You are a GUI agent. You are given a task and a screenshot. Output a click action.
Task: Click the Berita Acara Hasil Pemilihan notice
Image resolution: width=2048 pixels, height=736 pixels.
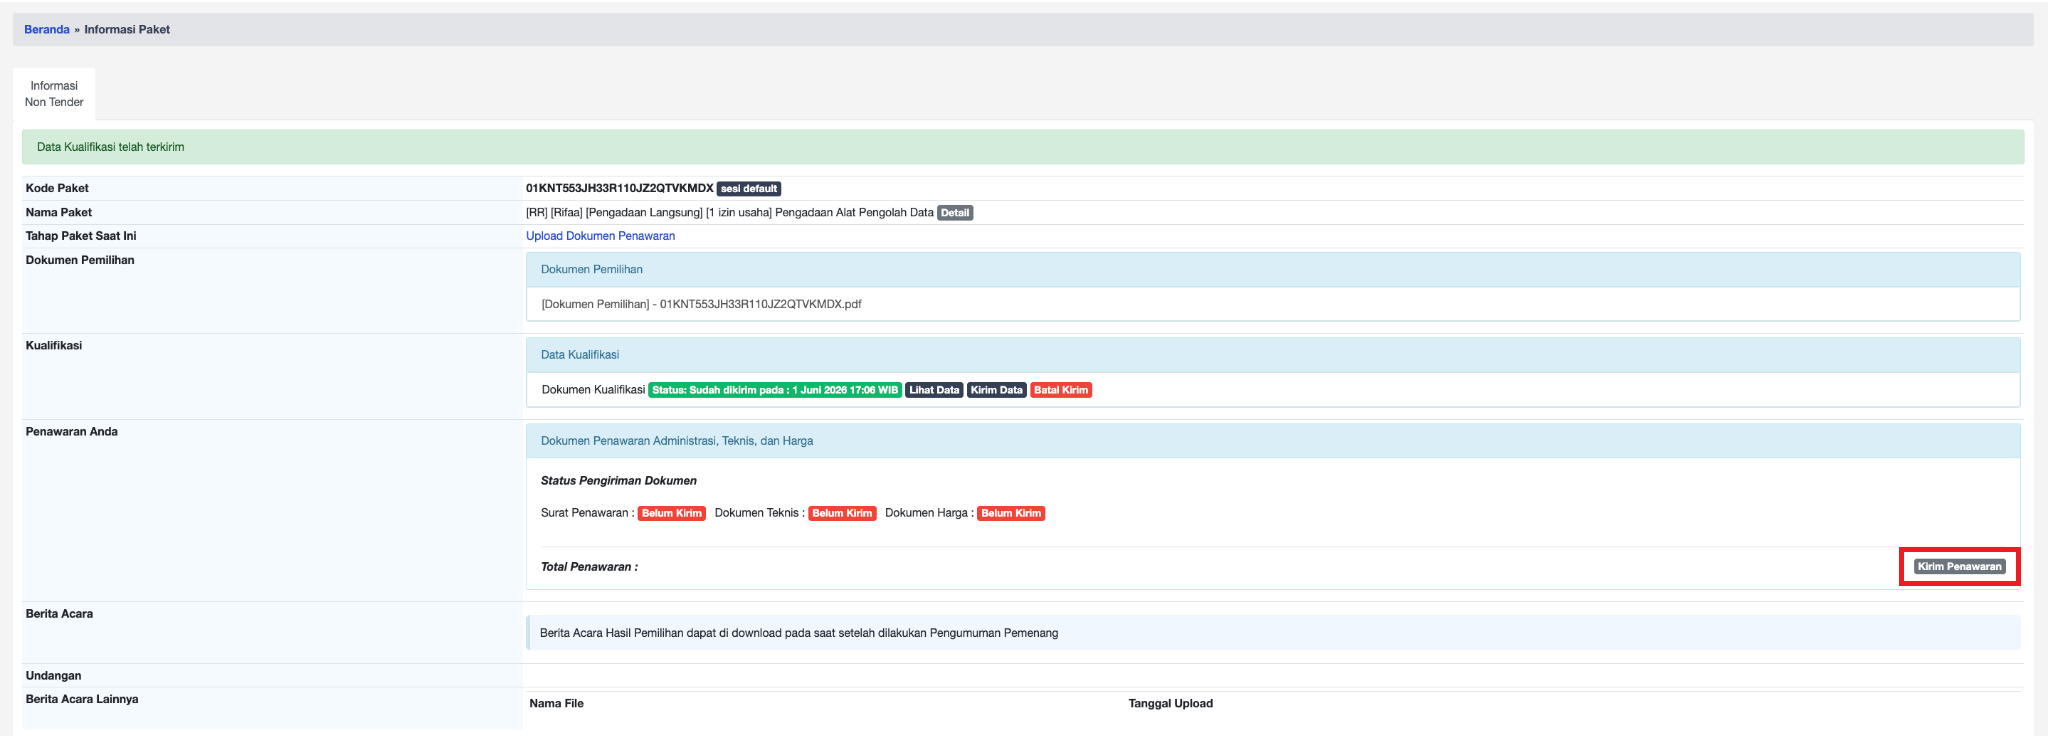[x=1273, y=633]
